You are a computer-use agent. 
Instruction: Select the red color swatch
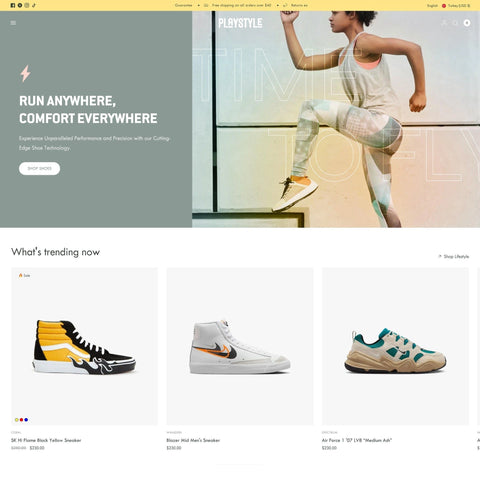click(x=21, y=420)
